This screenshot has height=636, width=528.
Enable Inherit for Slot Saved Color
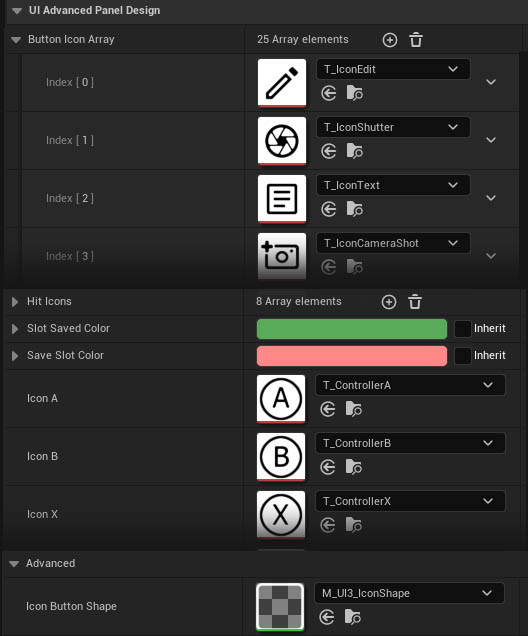[462, 329]
